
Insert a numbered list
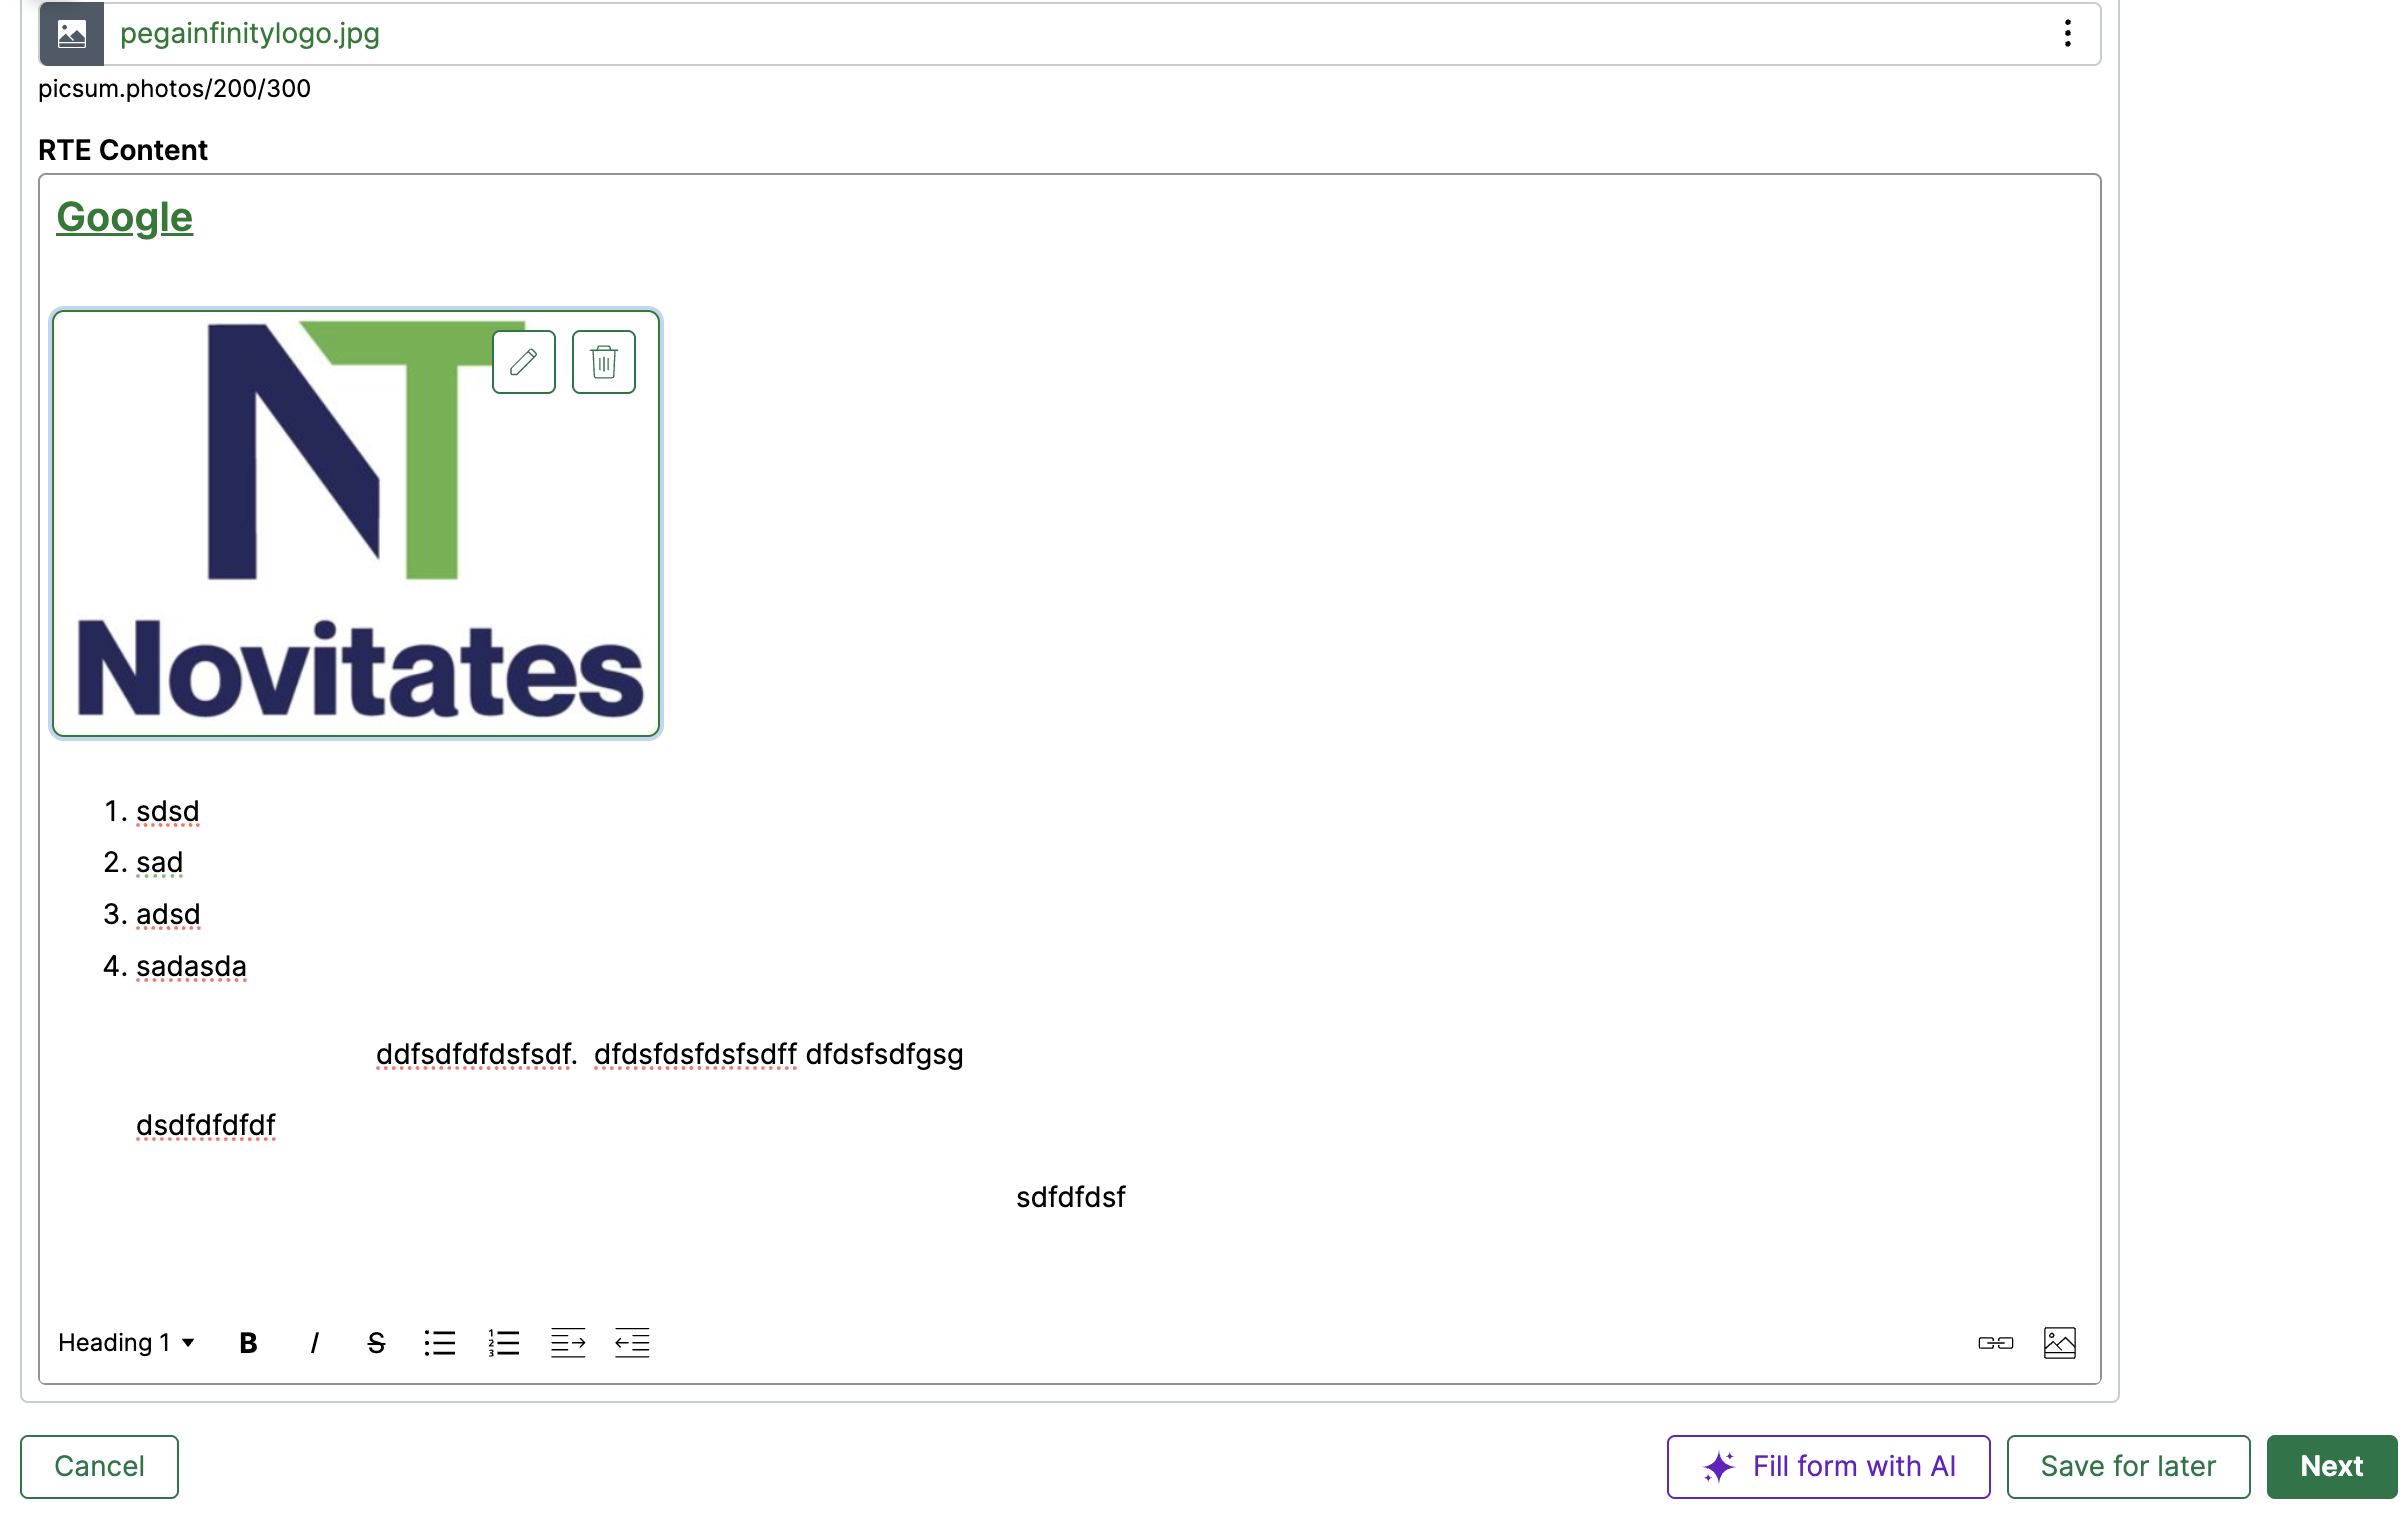pyautogui.click(x=503, y=1343)
